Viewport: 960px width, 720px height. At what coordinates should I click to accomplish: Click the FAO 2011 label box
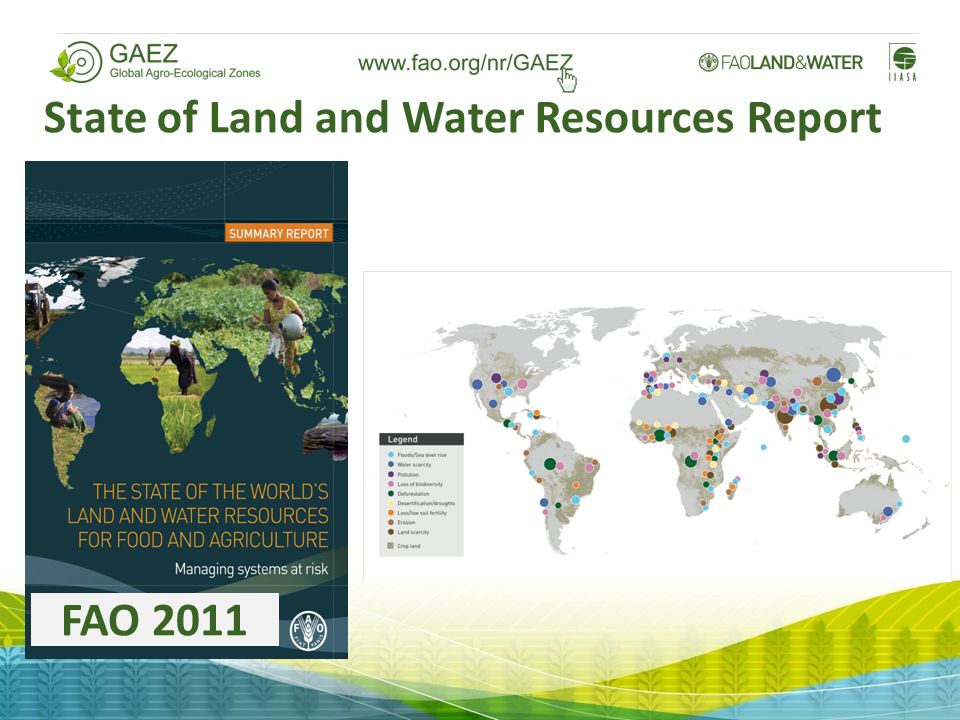pyautogui.click(x=154, y=620)
